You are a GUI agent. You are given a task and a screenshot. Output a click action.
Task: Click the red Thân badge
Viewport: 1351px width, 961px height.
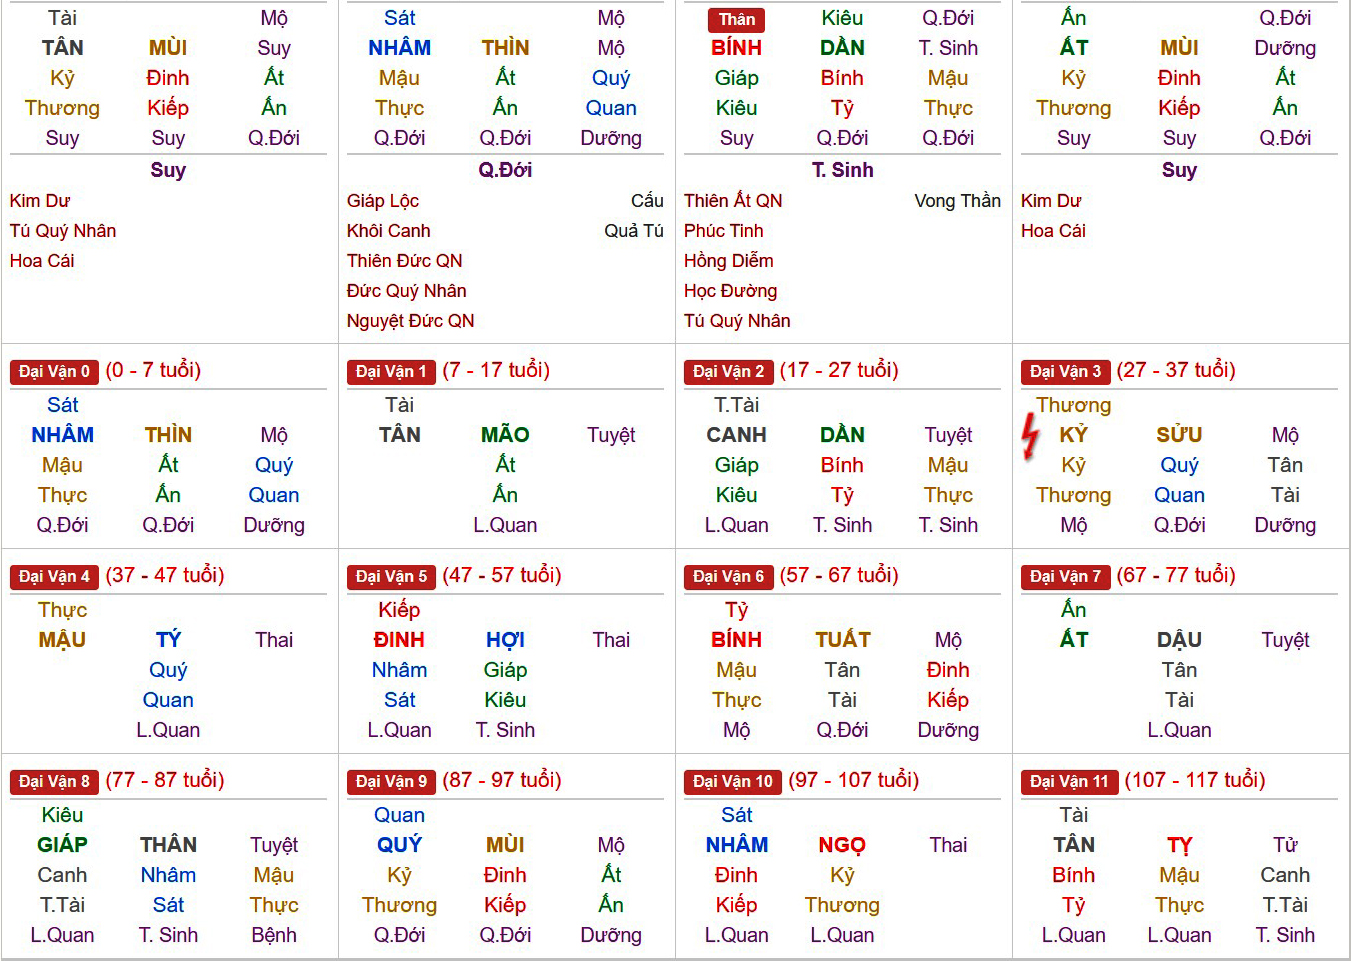click(737, 19)
